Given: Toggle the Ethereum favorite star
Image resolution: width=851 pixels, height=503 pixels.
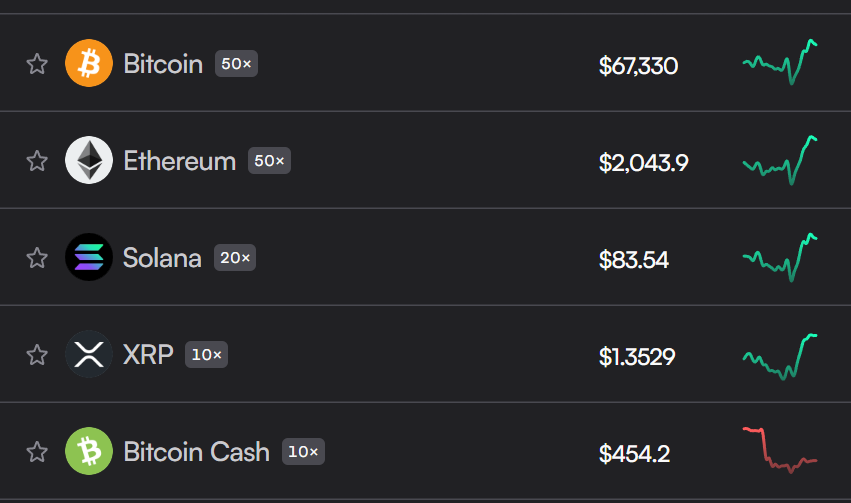Looking at the screenshot, I should tap(37, 161).
